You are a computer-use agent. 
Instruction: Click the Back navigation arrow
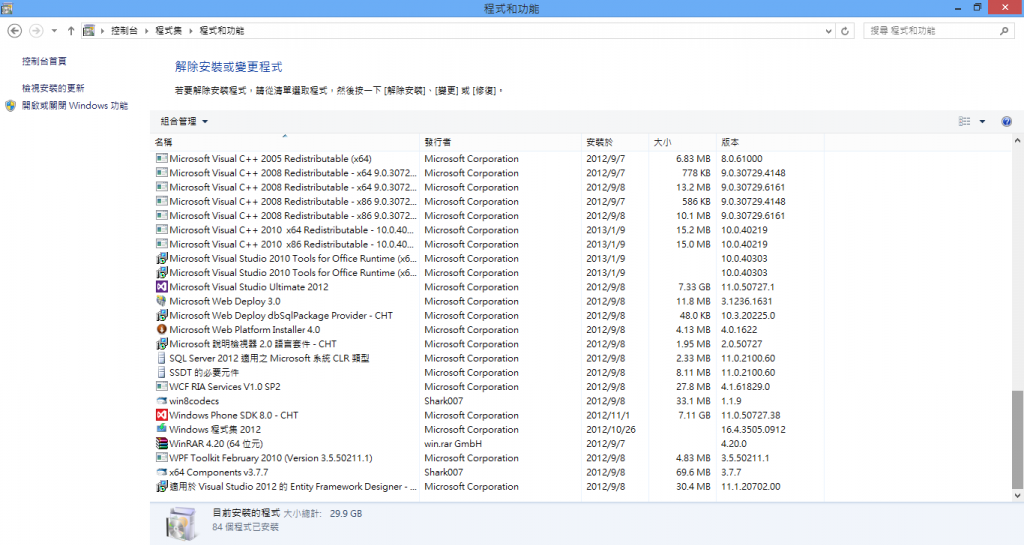(x=14, y=31)
